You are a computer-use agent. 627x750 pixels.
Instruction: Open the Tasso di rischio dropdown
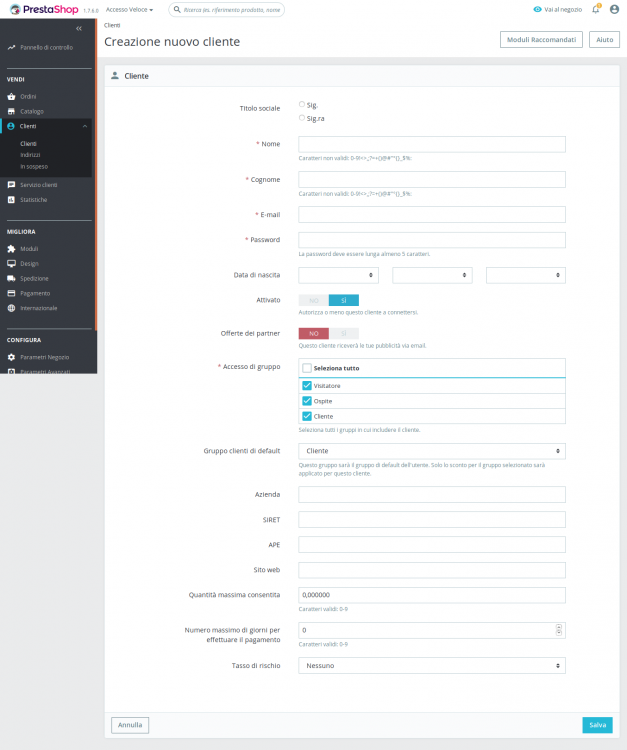(x=432, y=665)
